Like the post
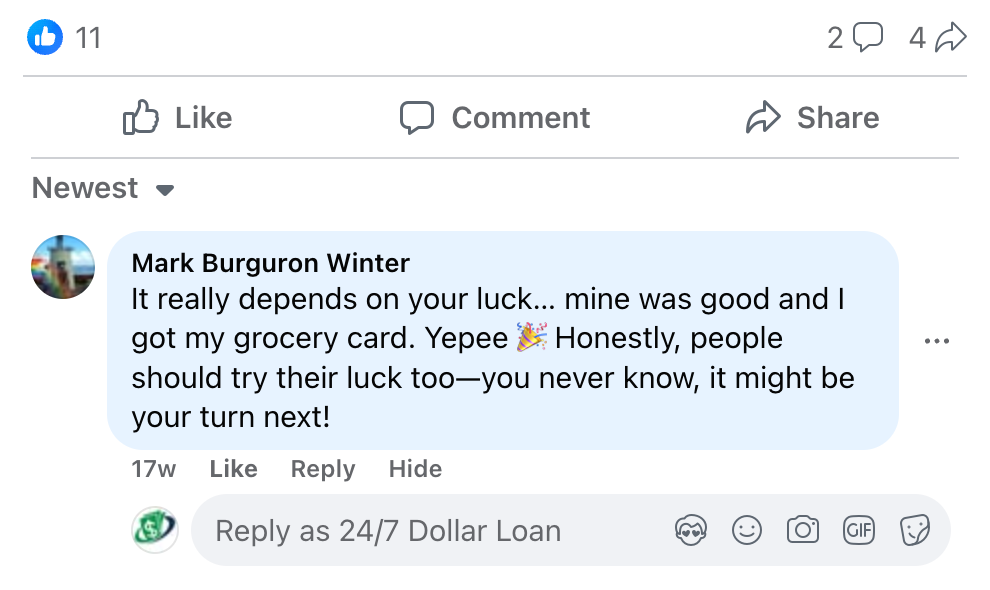This screenshot has width=990, height=590. click(x=177, y=118)
